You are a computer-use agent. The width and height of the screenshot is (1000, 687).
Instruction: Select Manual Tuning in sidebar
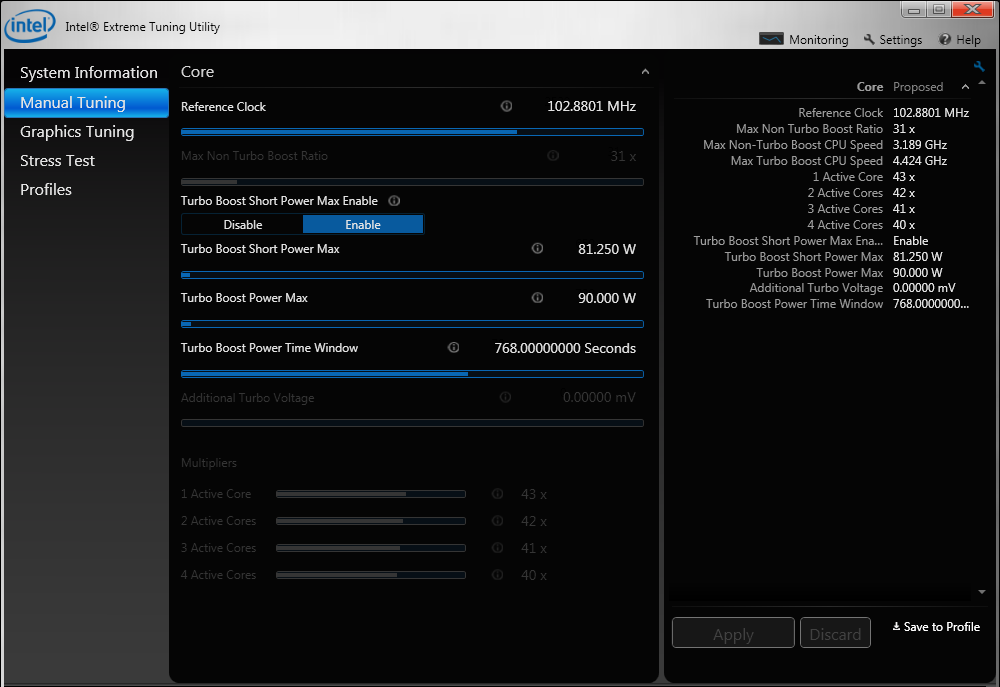pos(87,103)
